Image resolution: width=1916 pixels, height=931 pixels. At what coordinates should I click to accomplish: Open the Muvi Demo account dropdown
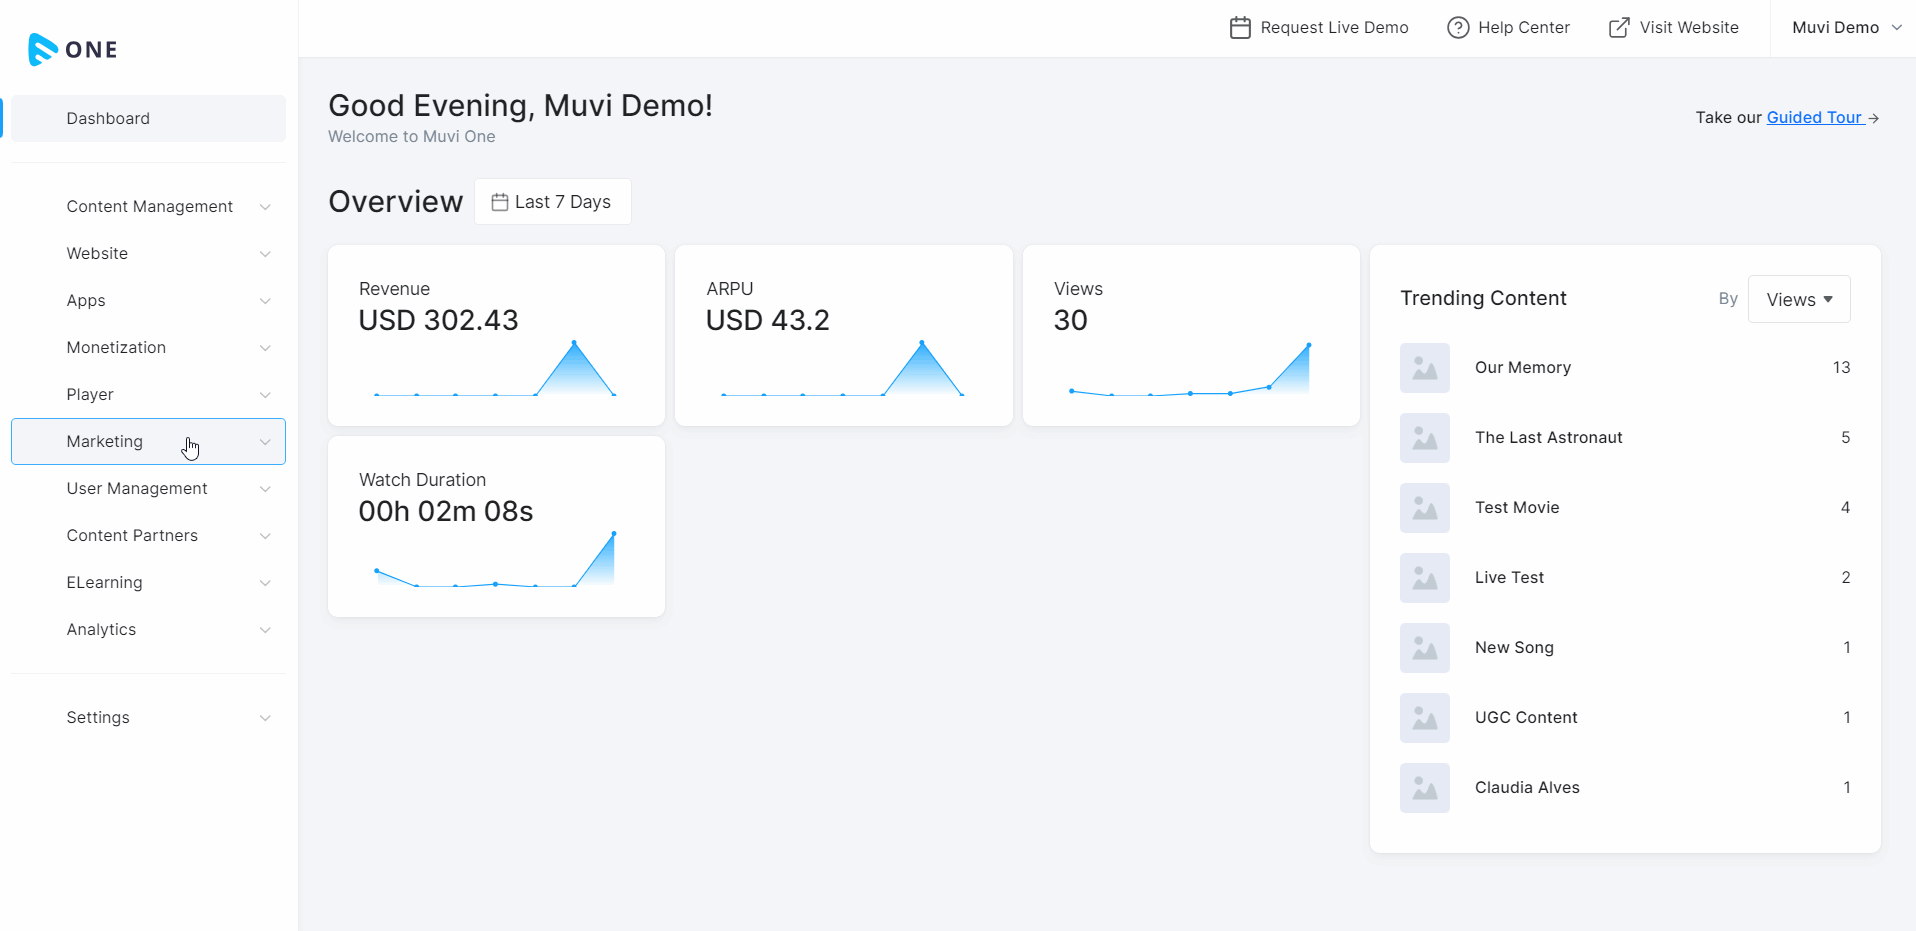1845,28
